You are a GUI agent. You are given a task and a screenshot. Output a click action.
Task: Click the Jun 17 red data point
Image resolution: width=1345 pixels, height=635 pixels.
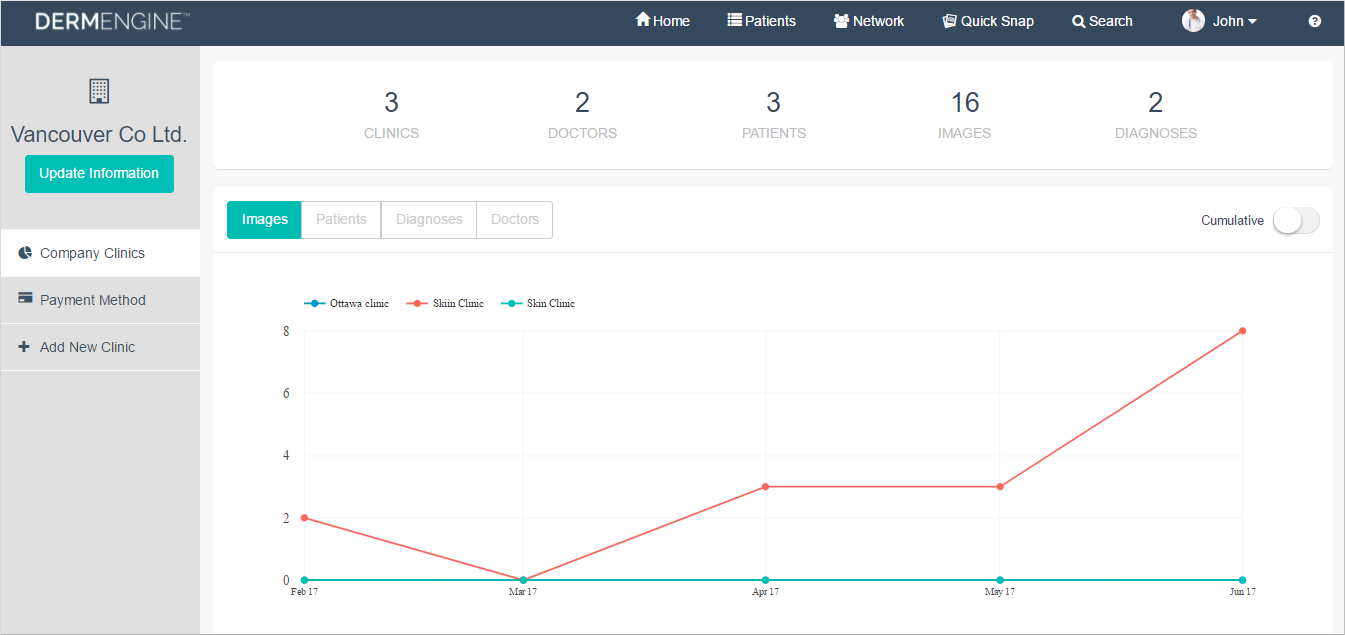(x=1242, y=331)
